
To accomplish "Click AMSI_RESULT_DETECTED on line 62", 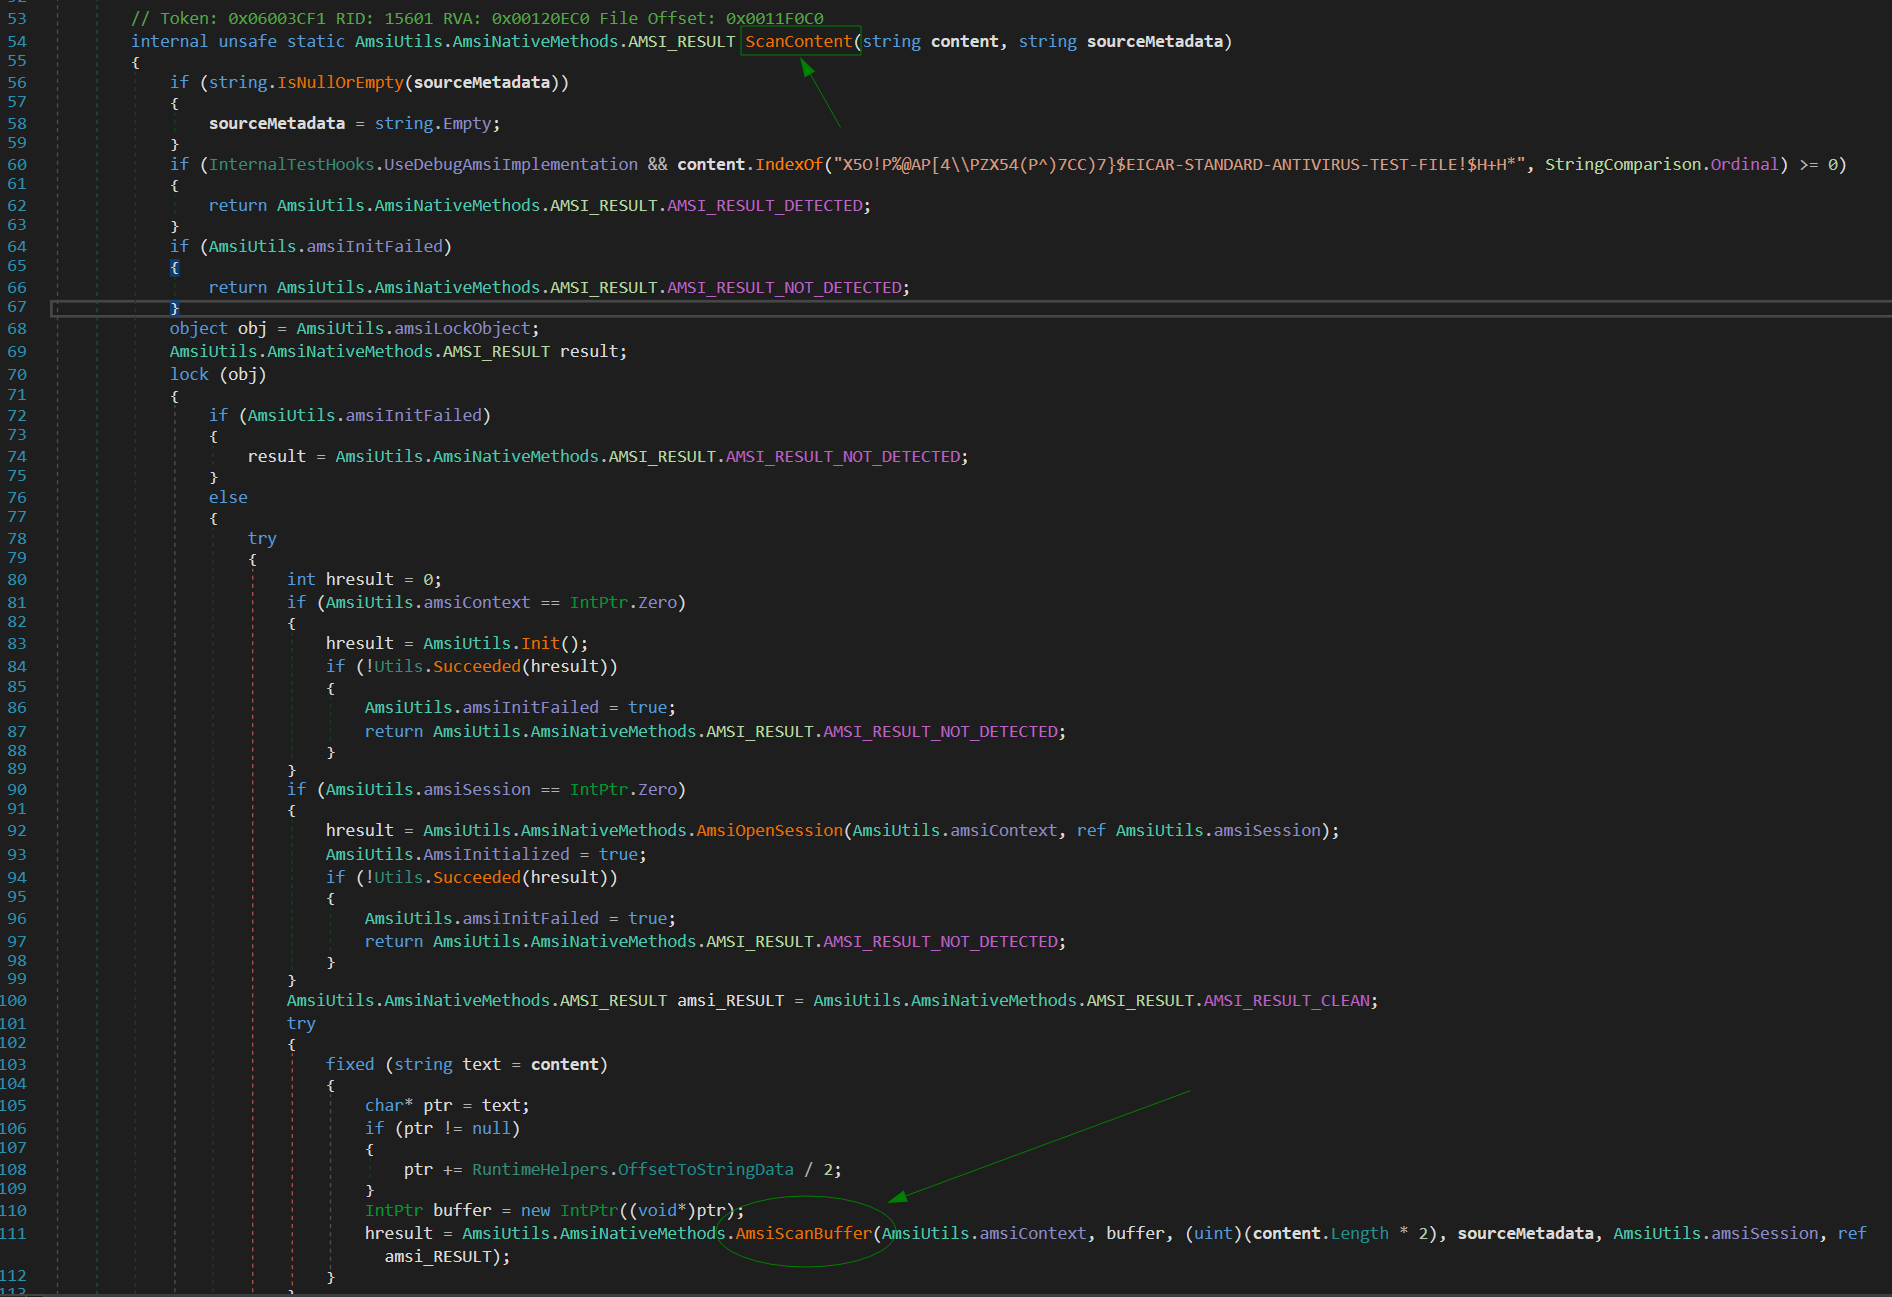I will [765, 205].
